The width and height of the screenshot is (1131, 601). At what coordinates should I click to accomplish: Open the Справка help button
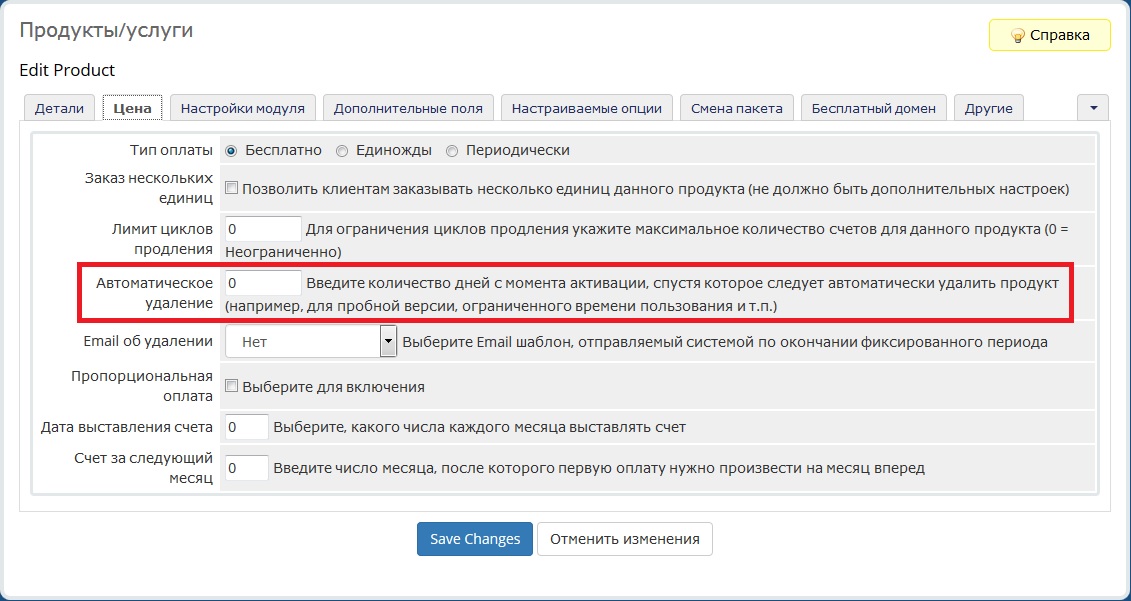[1049, 35]
